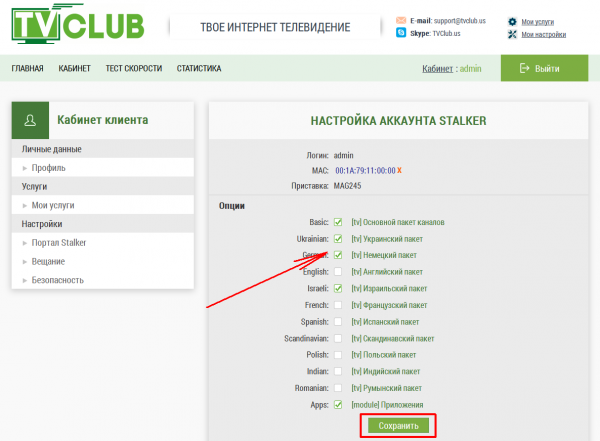
Task: Toggle the Apps module checkbox
Action: pos(338,404)
